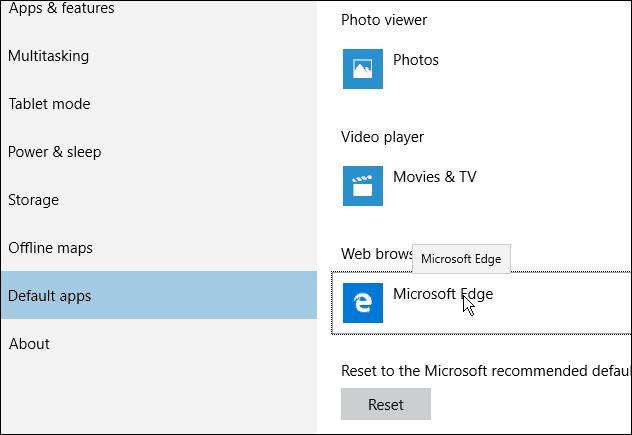This screenshot has height=435, width=632.
Task: Select the highlighted Default apps item
Action: 159,295
